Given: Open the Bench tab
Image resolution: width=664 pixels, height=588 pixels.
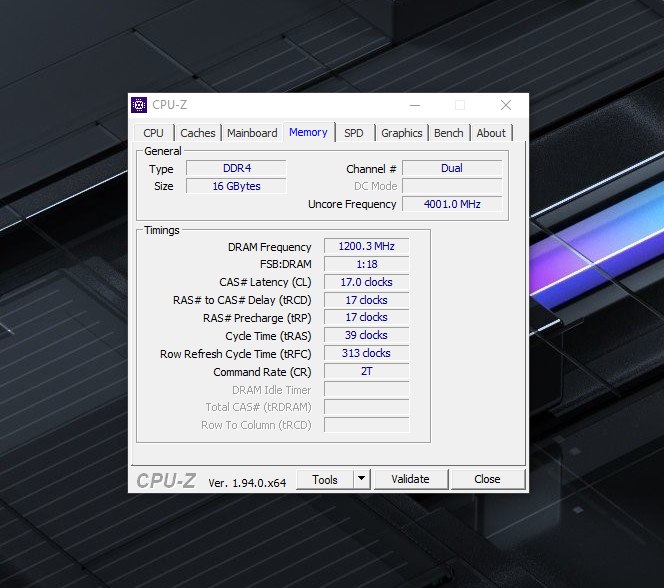Looking at the screenshot, I should point(448,133).
